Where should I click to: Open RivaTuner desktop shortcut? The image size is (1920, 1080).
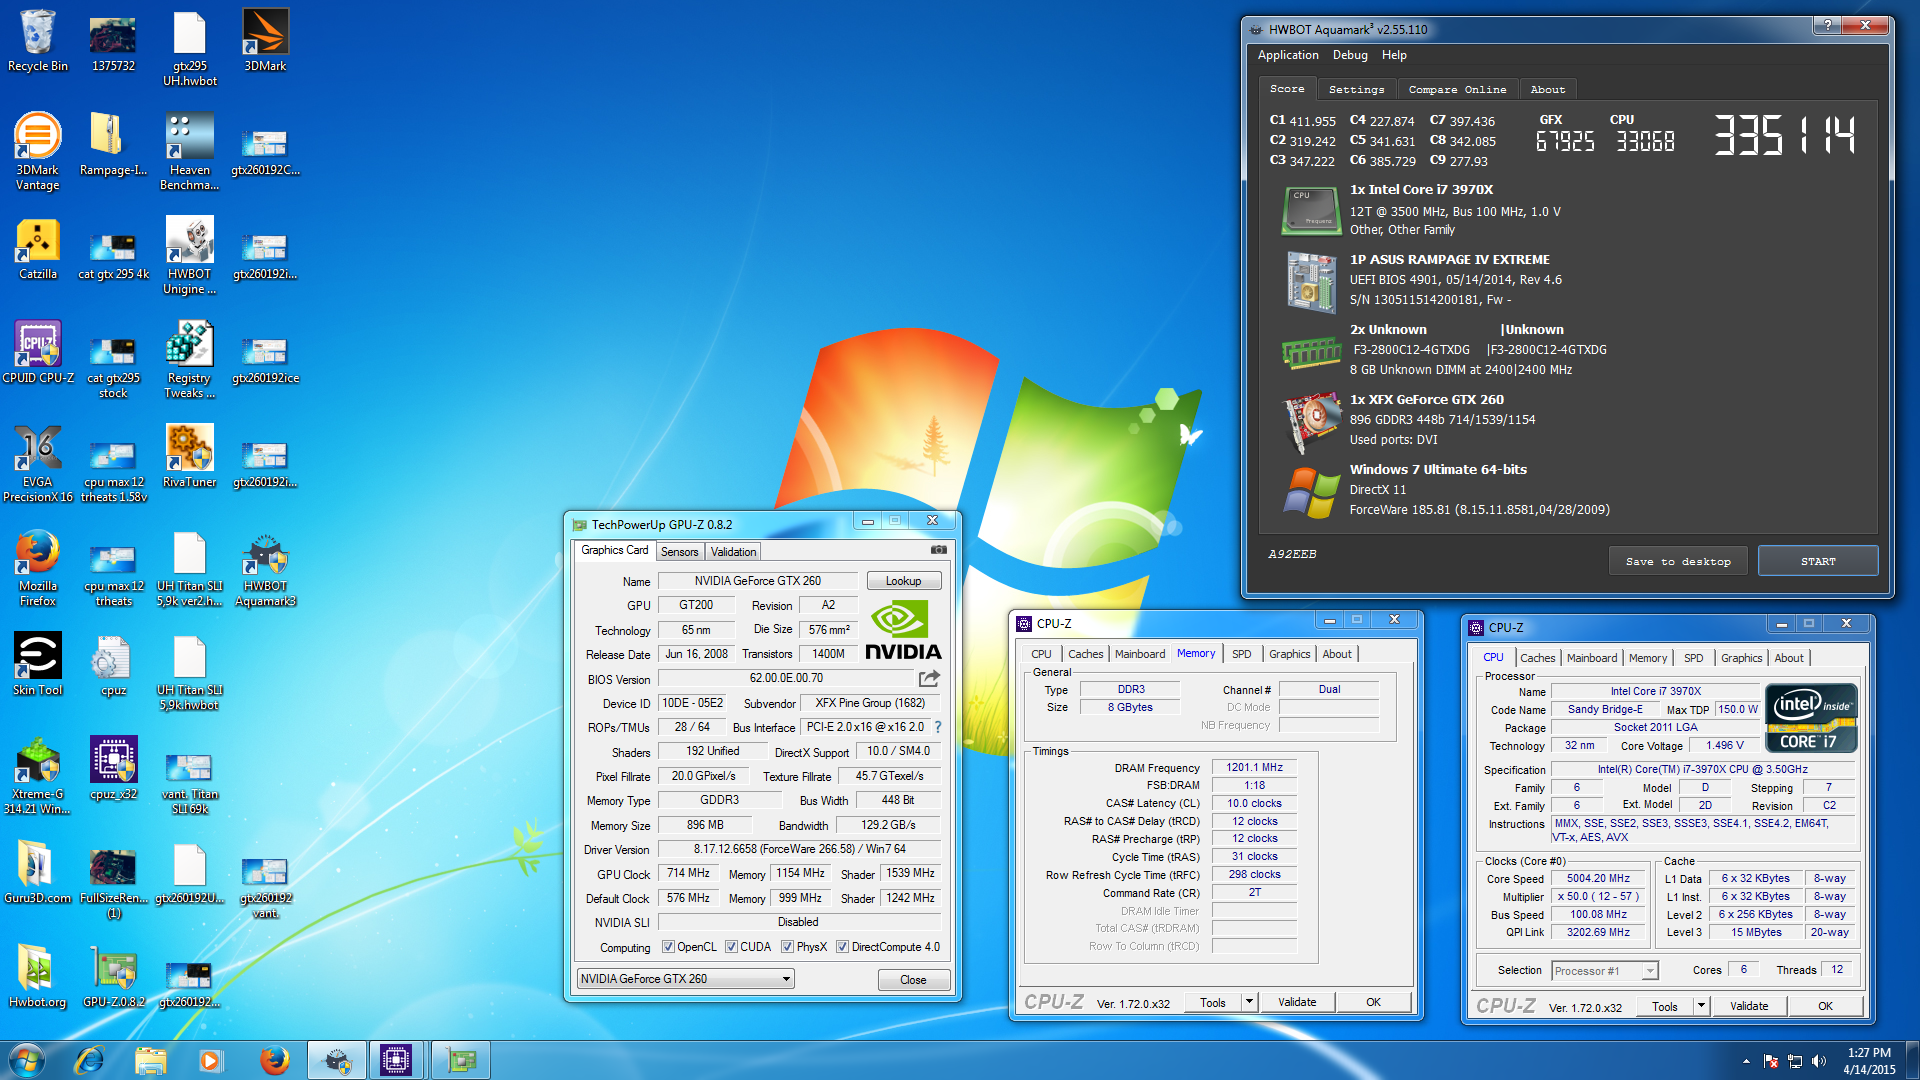point(190,457)
